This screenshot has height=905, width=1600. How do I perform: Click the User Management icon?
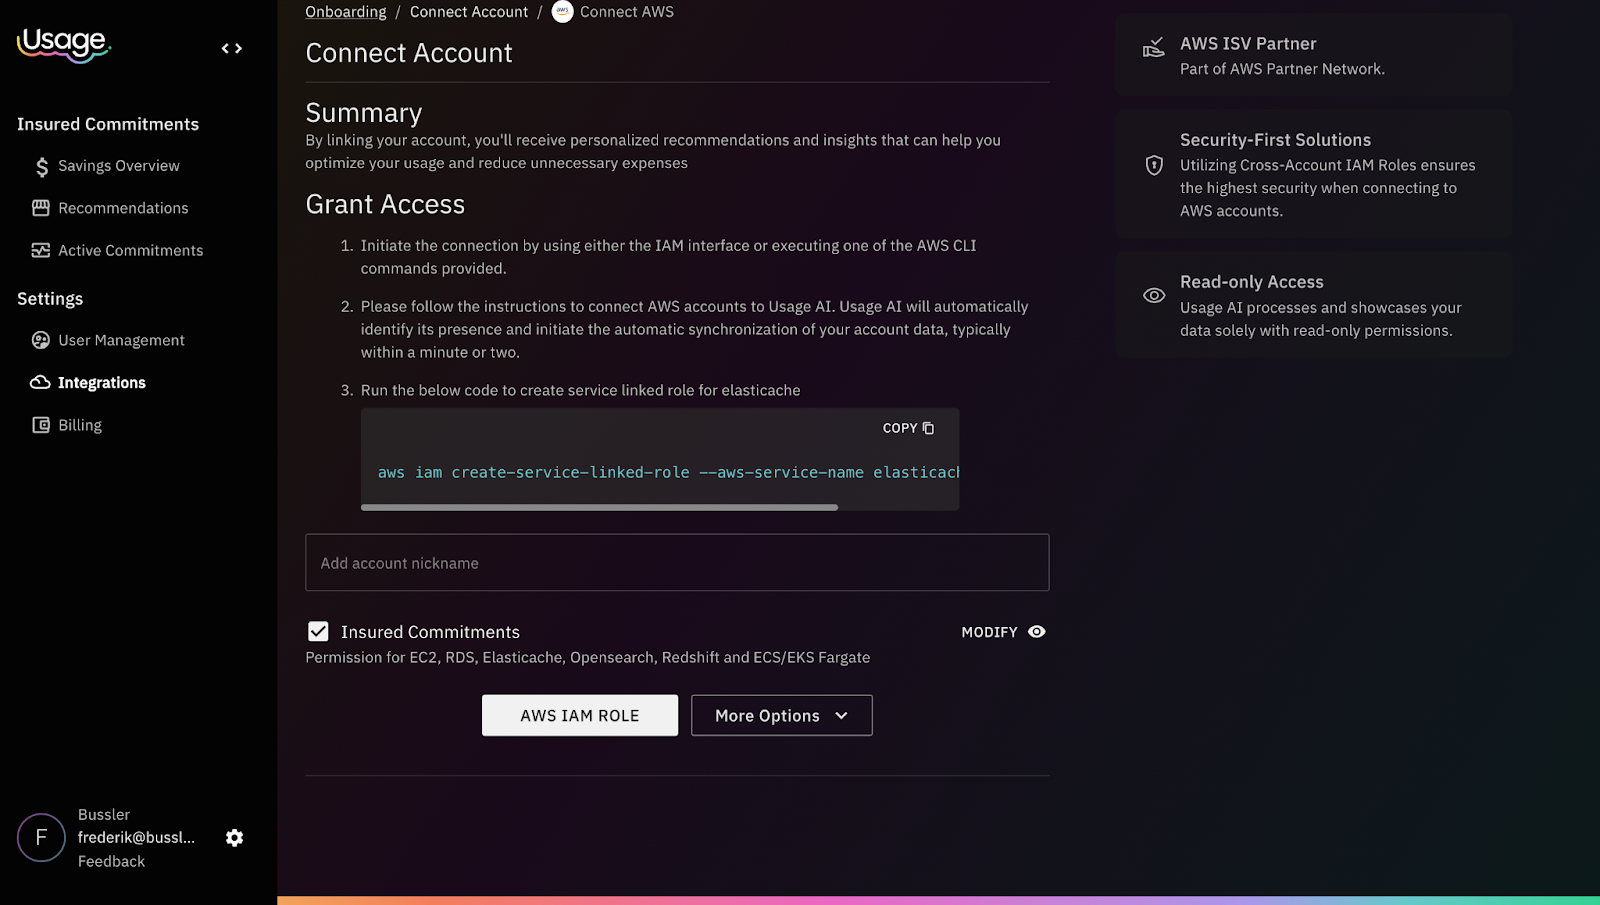pyautogui.click(x=41, y=340)
